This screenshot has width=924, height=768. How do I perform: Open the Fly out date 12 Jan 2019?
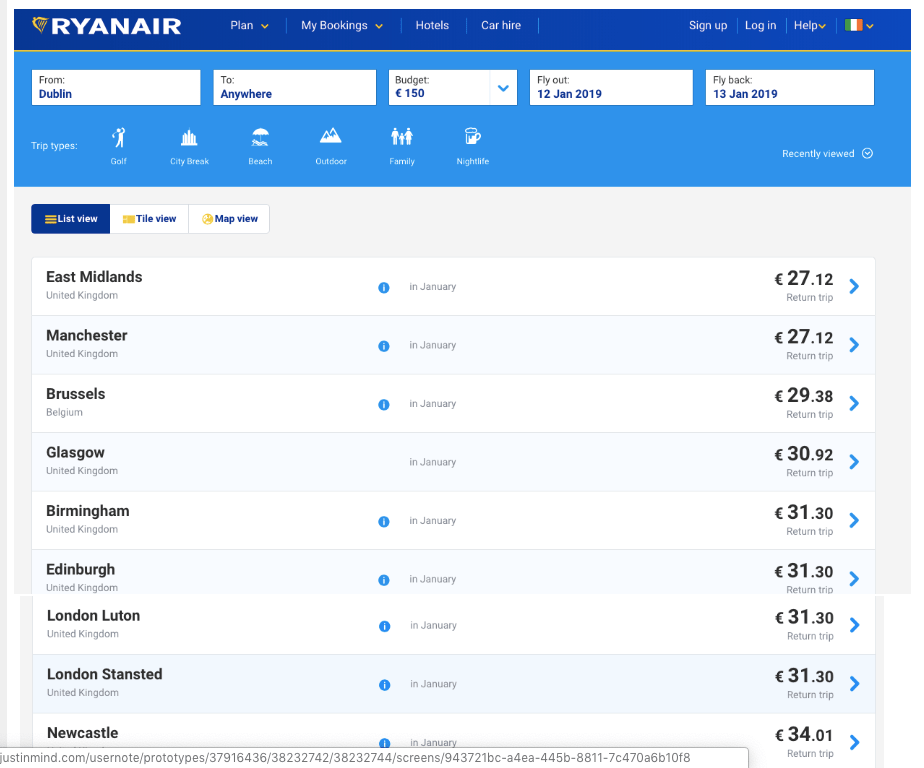pyautogui.click(x=611, y=88)
